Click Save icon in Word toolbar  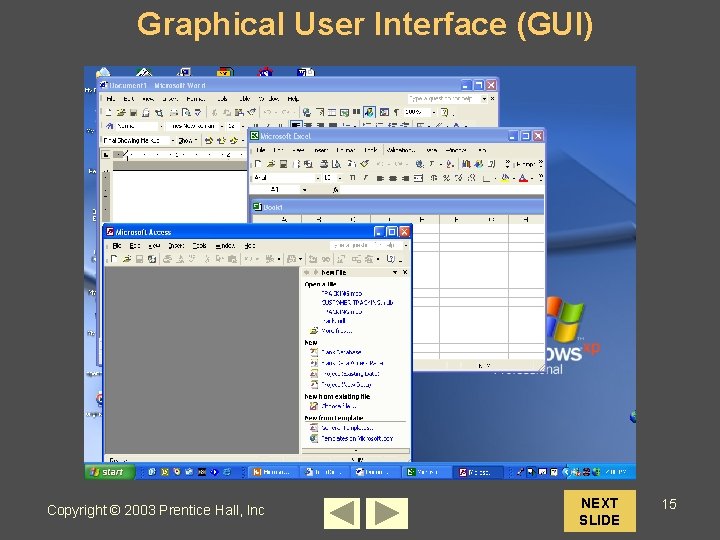click(x=133, y=112)
